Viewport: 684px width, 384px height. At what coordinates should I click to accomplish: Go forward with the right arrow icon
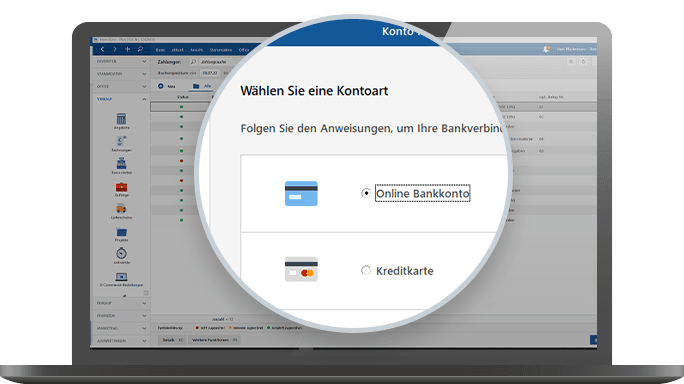point(115,49)
